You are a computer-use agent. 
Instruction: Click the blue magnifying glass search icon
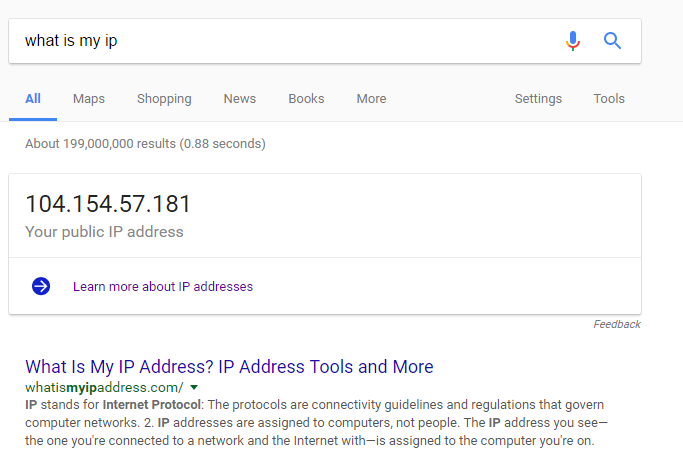612,41
